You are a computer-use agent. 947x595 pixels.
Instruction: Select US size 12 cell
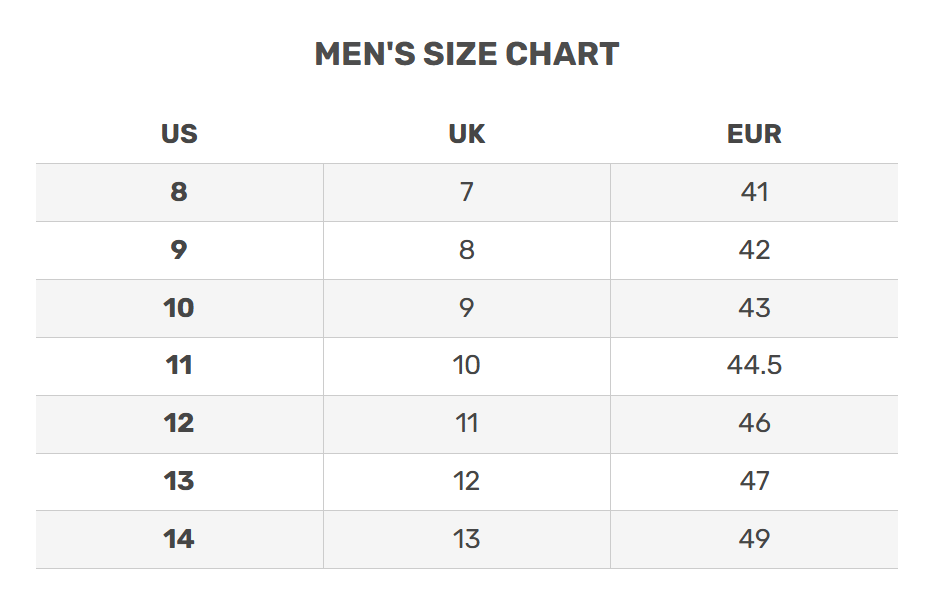tap(179, 424)
